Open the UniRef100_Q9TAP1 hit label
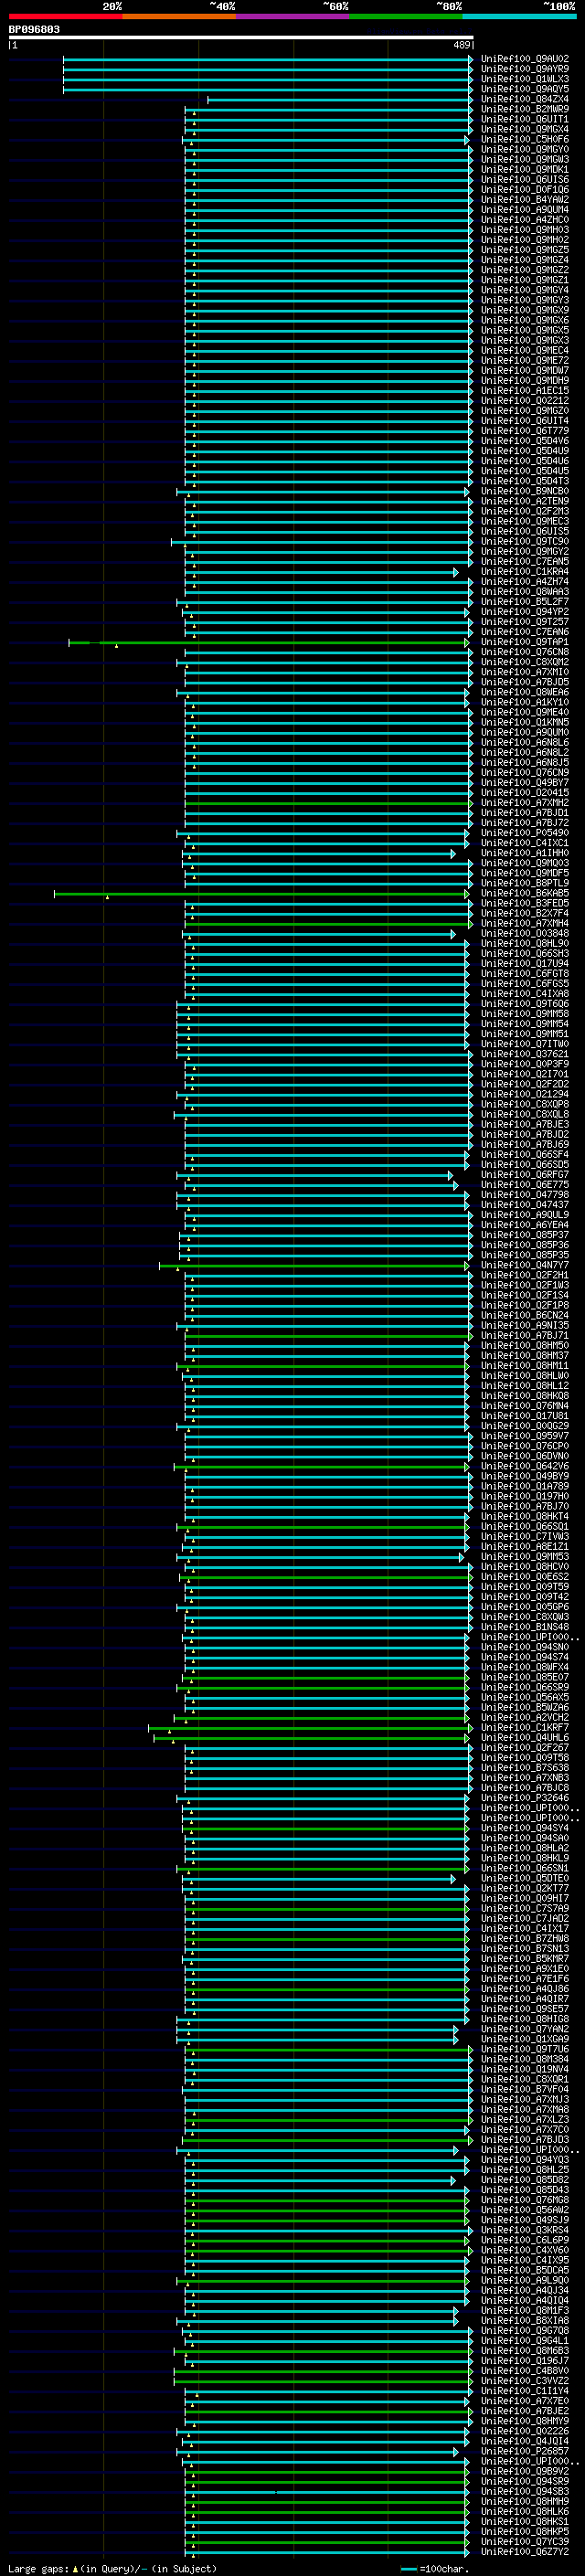585x2576 pixels. pyautogui.click(x=524, y=643)
